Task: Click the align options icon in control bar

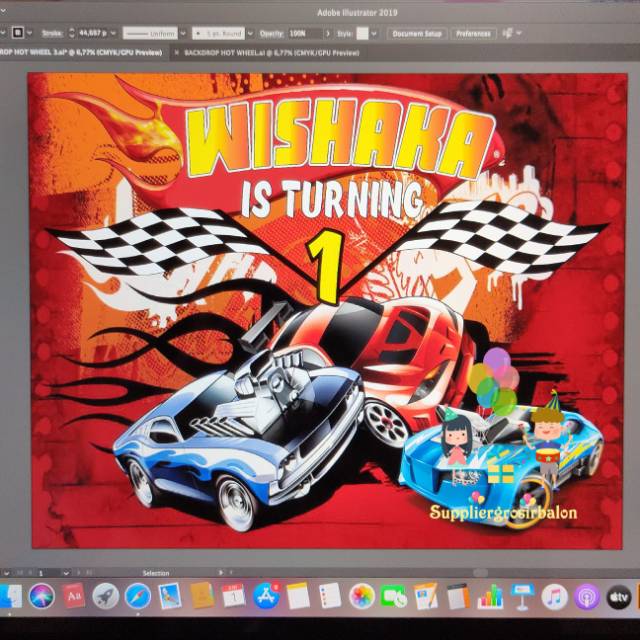Action: pos(508,33)
